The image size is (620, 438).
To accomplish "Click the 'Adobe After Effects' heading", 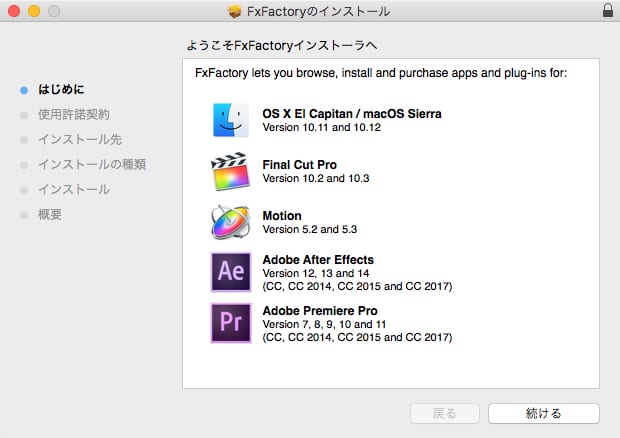I will click(x=318, y=260).
